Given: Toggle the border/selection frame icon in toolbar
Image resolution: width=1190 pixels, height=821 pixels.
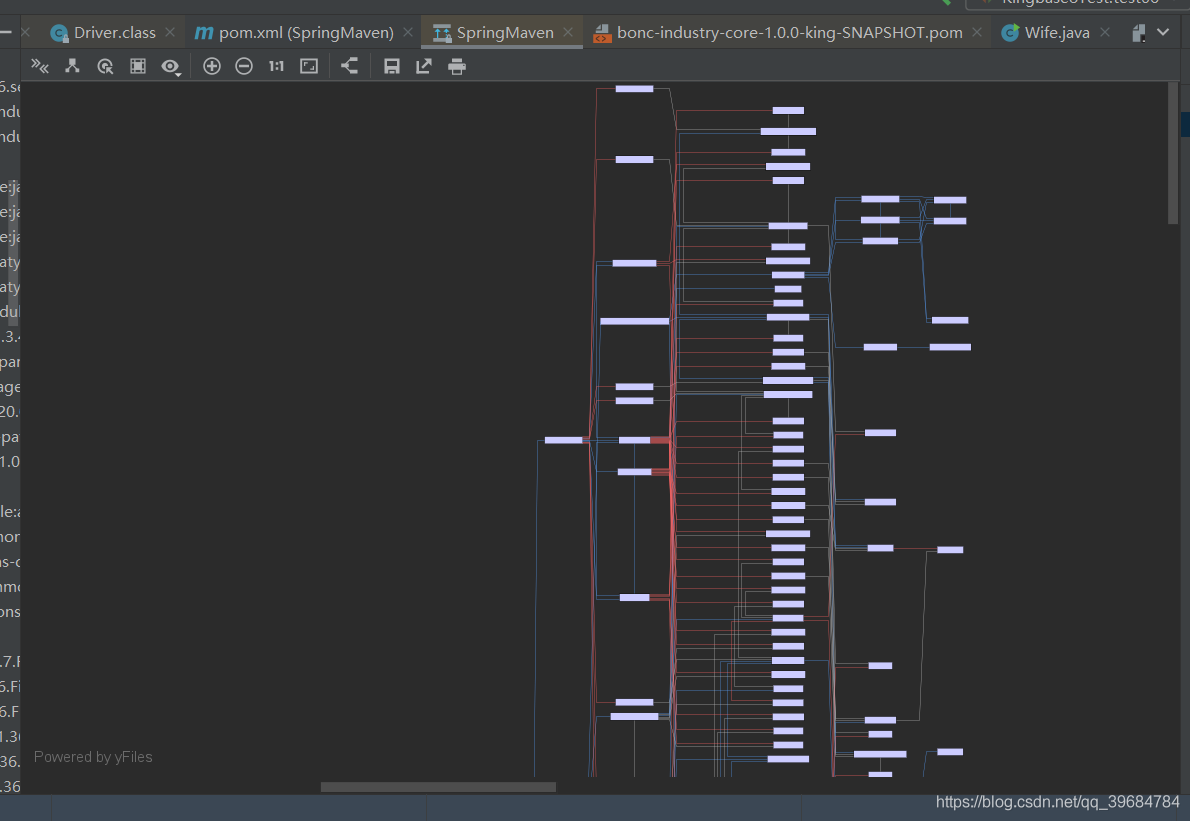Looking at the screenshot, I should [x=138, y=67].
